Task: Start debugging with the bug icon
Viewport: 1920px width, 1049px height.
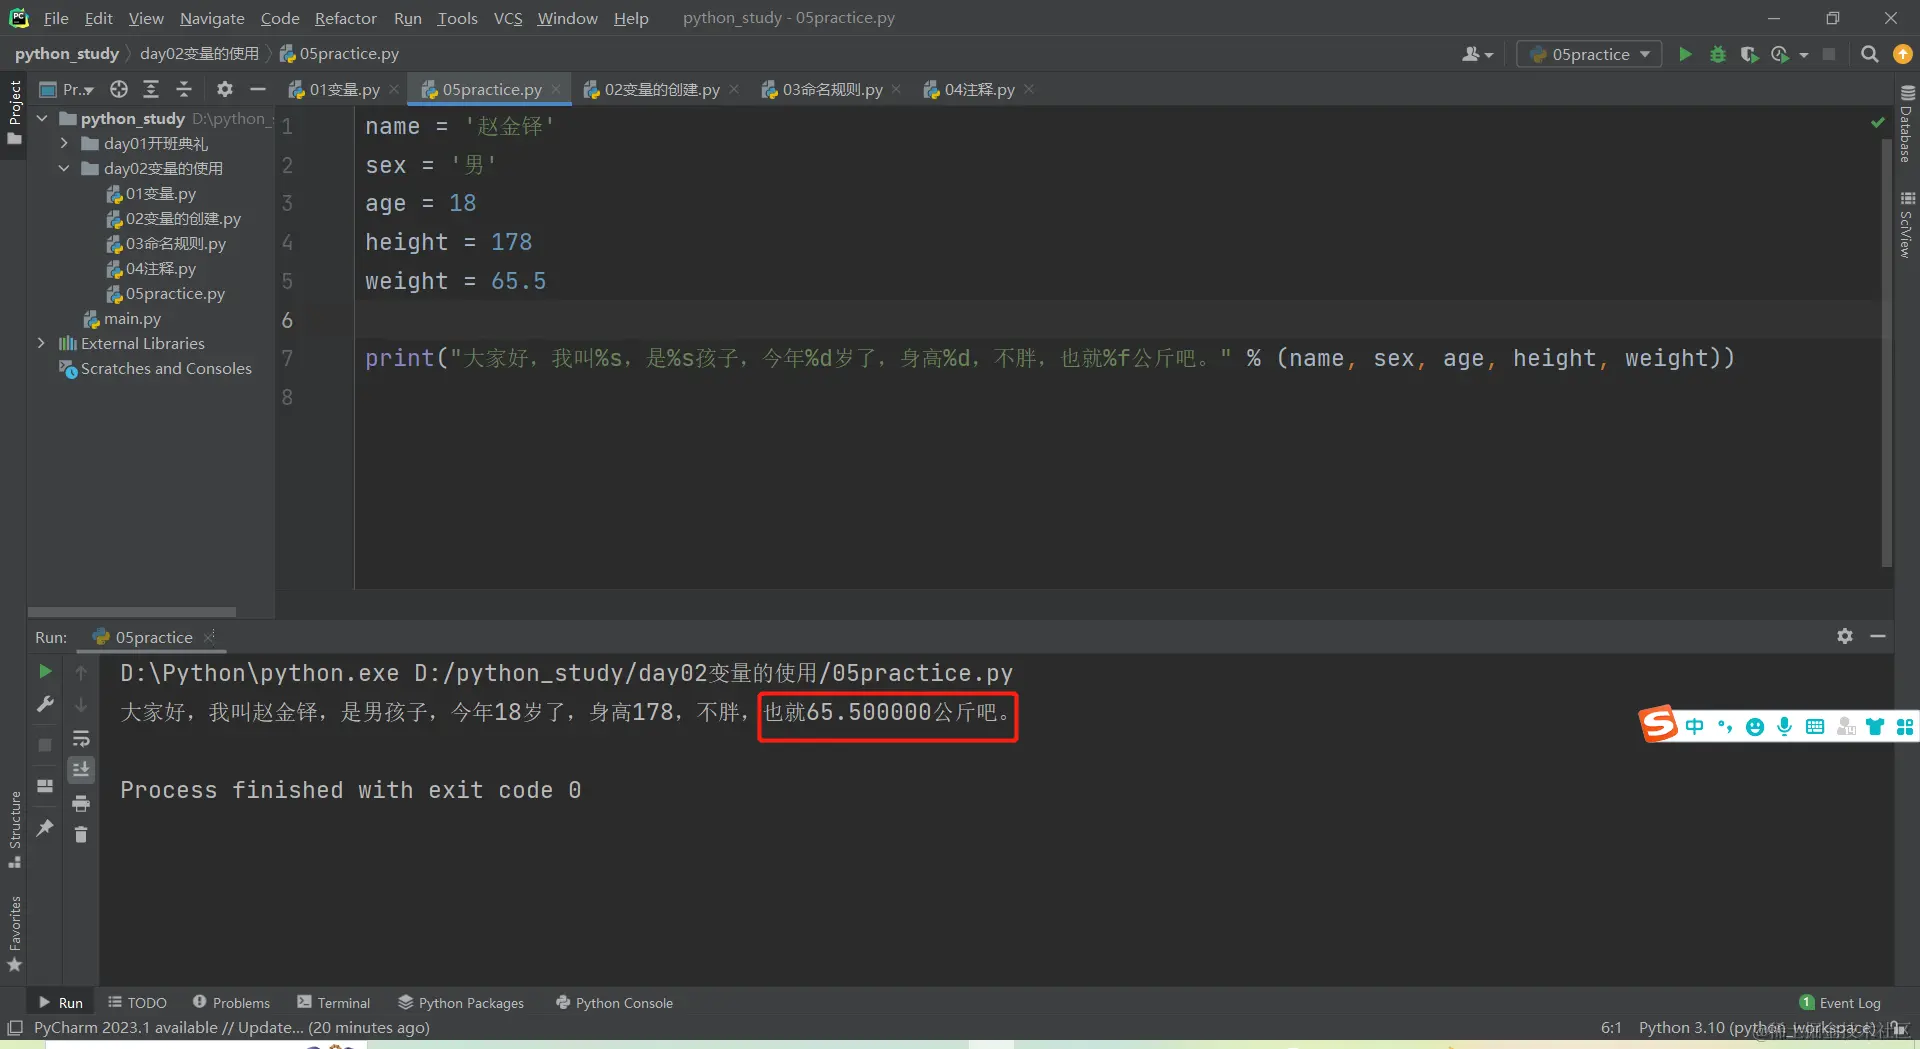Action: tap(1717, 54)
